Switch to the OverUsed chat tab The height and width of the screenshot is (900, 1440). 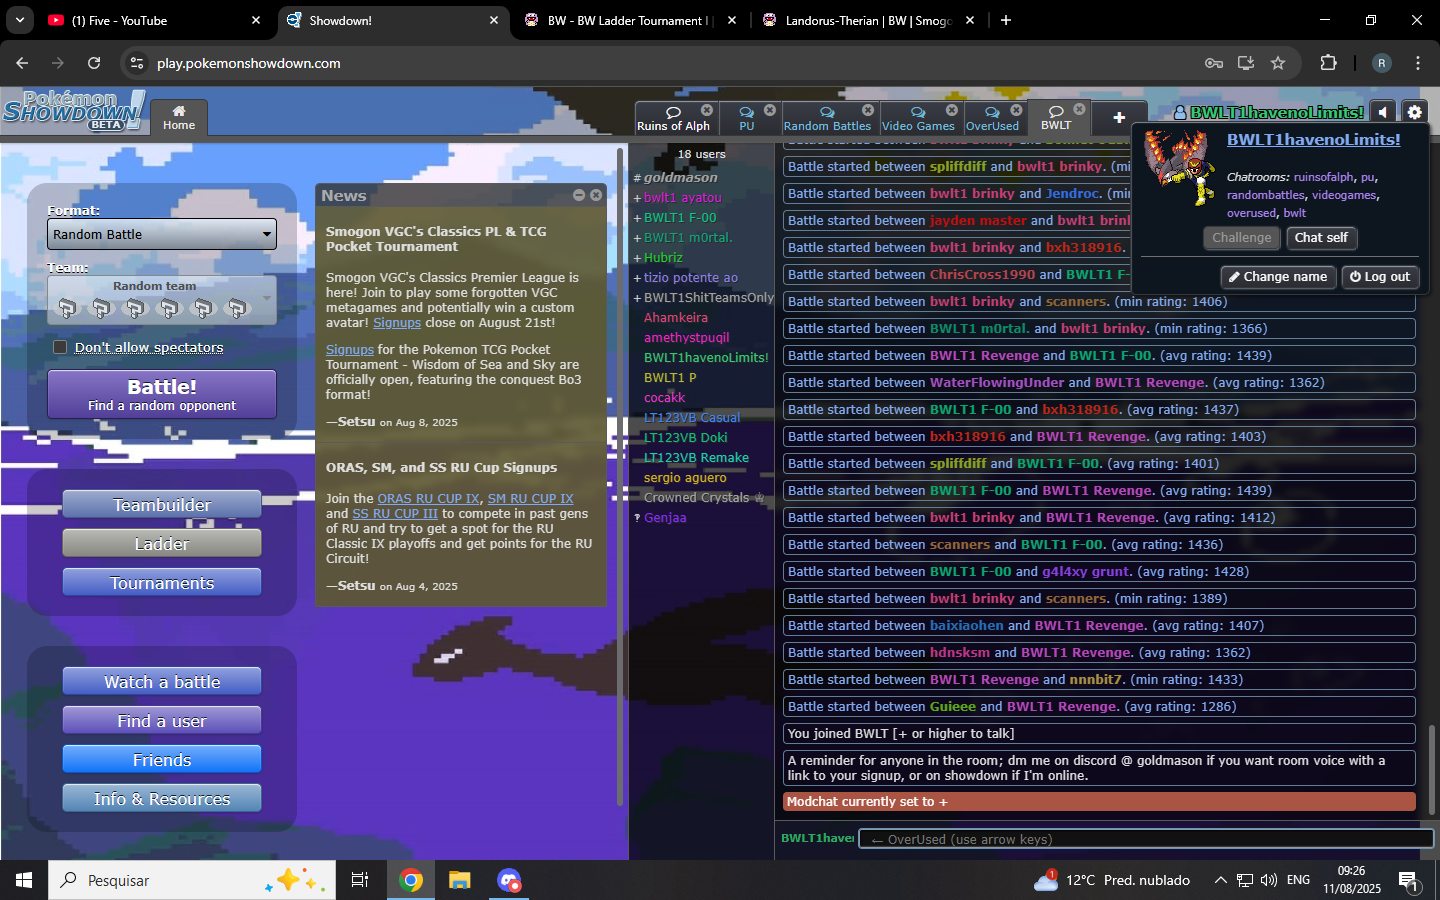click(x=992, y=118)
